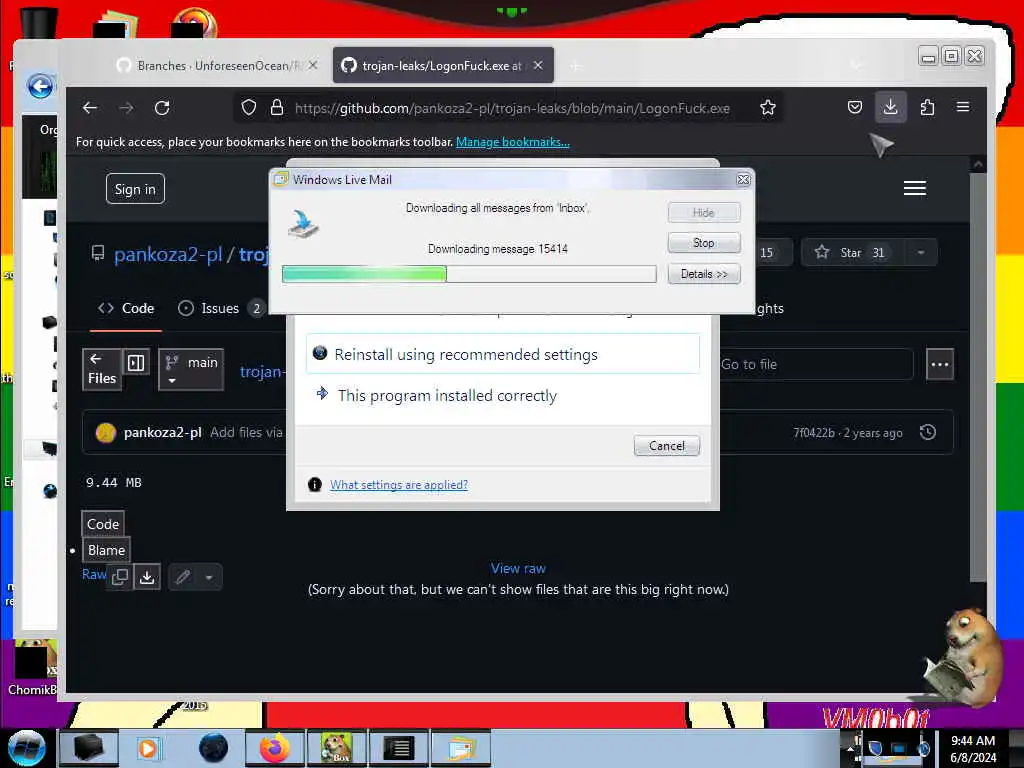
Task: Open the Code repository tab
Action: pos(126,308)
